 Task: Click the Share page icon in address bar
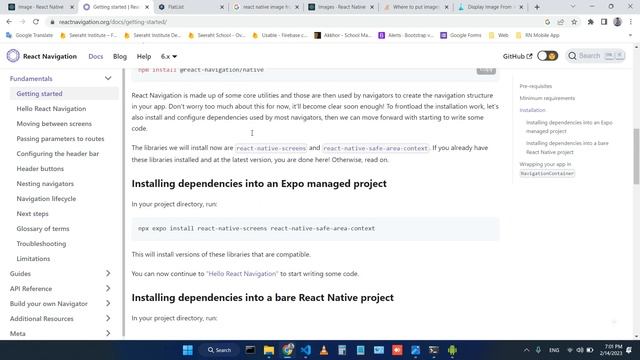pyautogui.click(x=561, y=22)
